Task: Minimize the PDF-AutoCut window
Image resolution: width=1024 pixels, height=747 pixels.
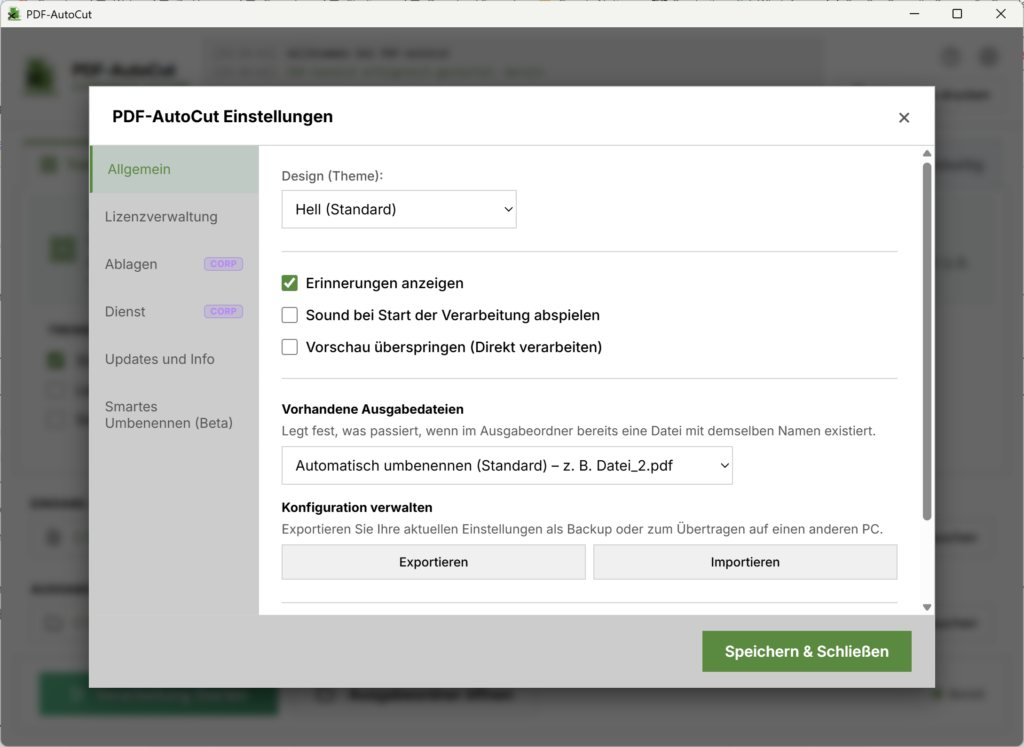Action: pyautogui.click(x=914, y=14)
